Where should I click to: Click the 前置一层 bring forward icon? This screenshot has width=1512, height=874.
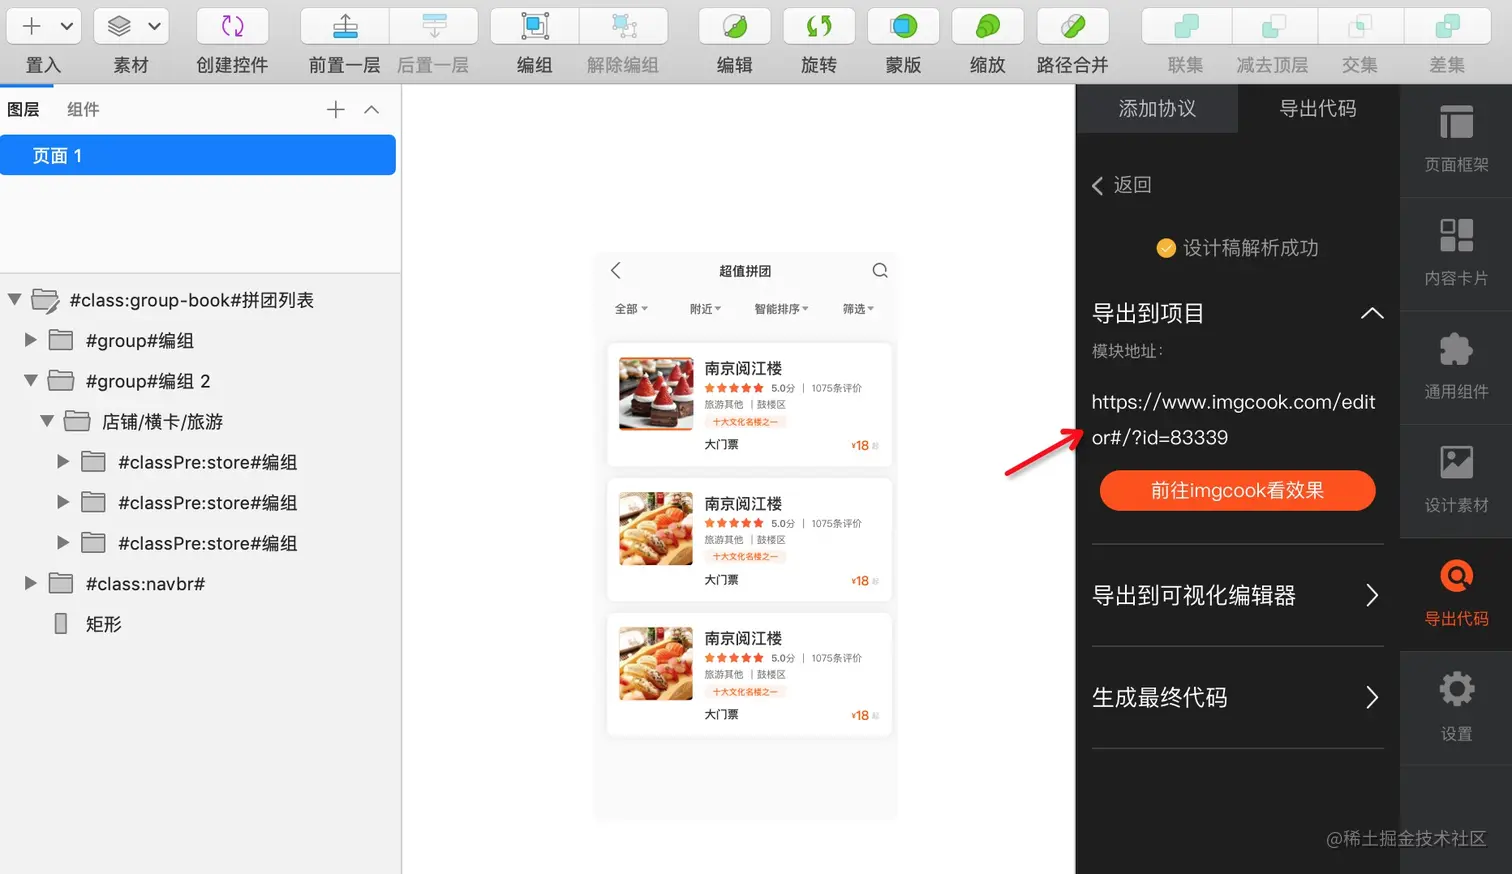click(345, 26)
